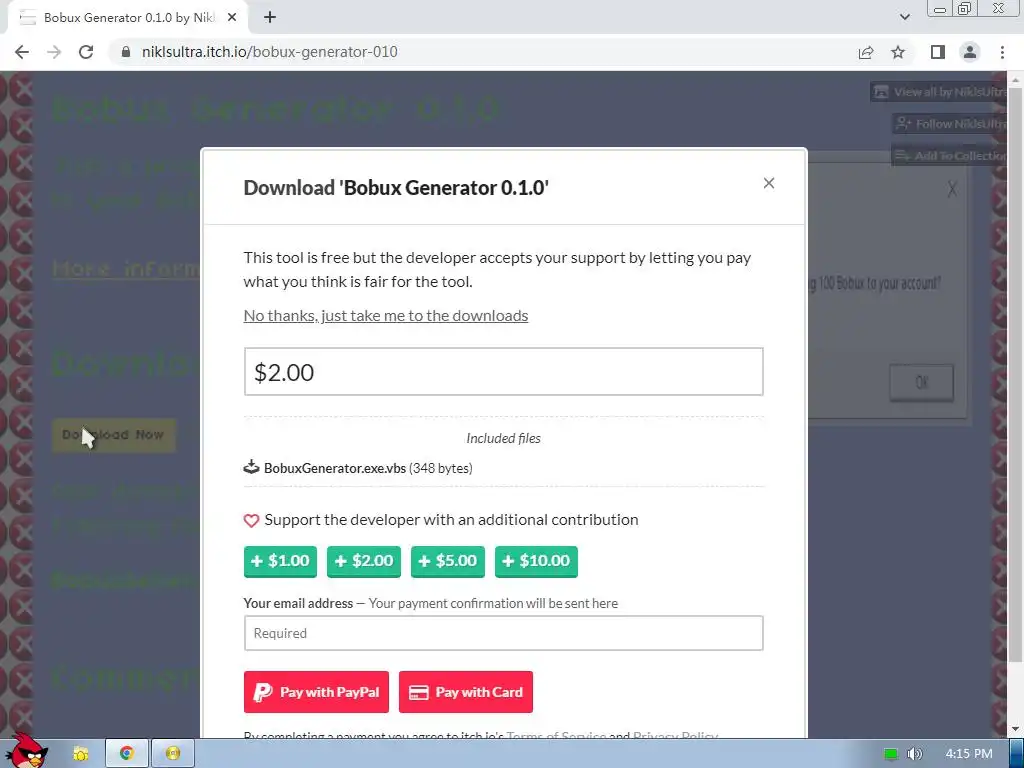Screen dimensions: 1024x768
Task: Close the download dialog with the X
Action: tap(769, 184)
